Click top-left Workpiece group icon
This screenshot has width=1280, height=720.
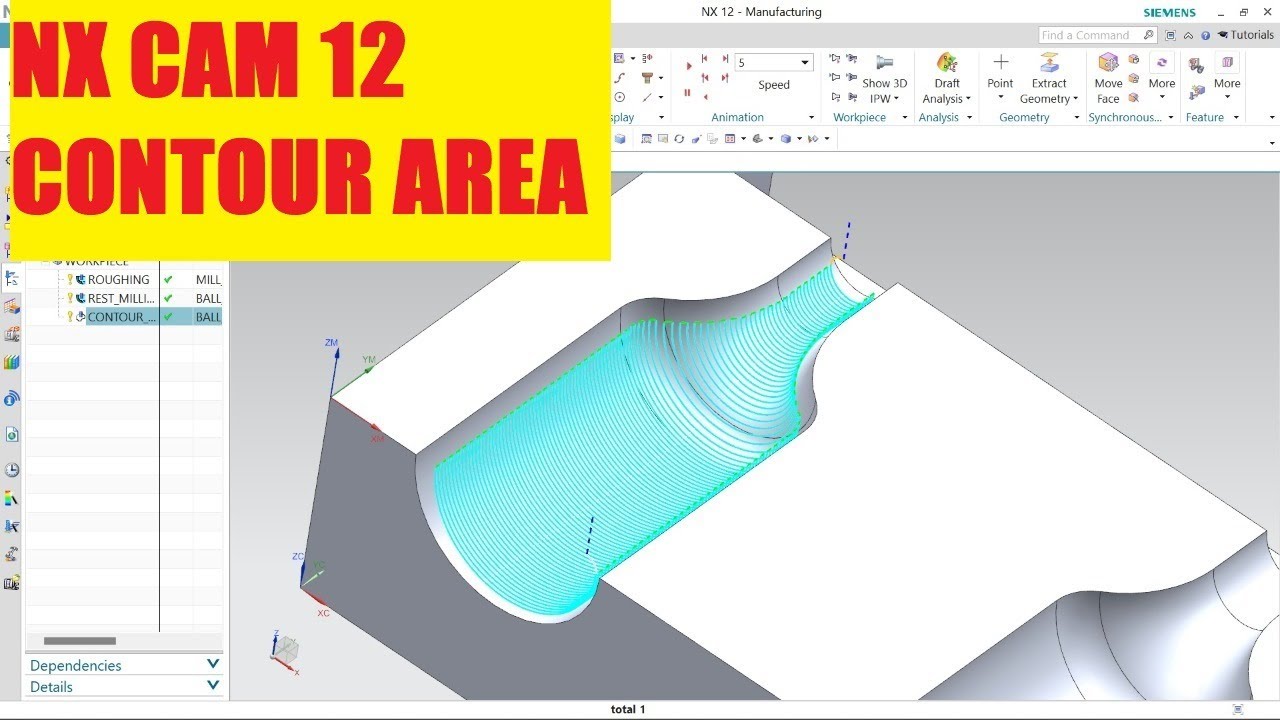tap(835, 58)
